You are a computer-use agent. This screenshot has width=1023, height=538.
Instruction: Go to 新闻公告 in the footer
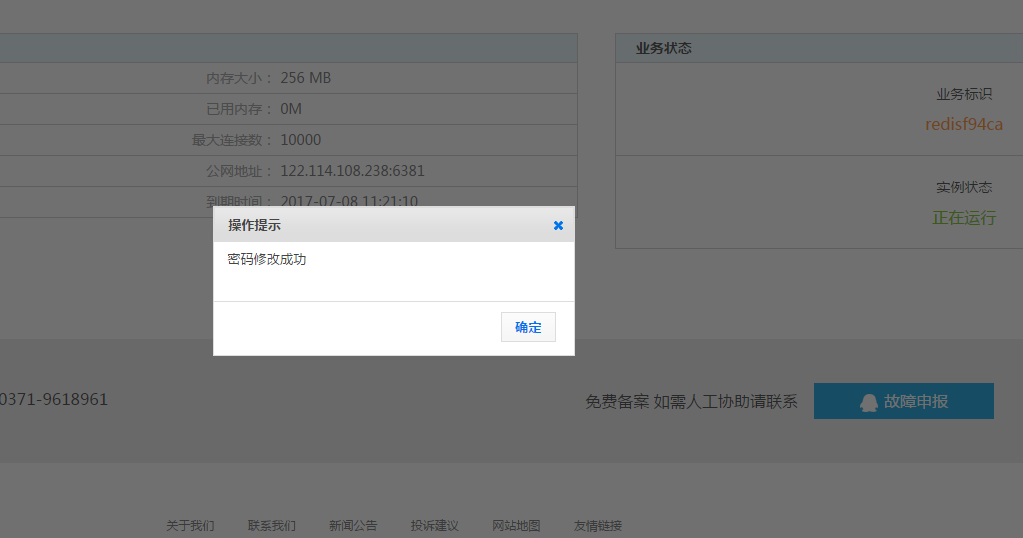click(353, 526)
